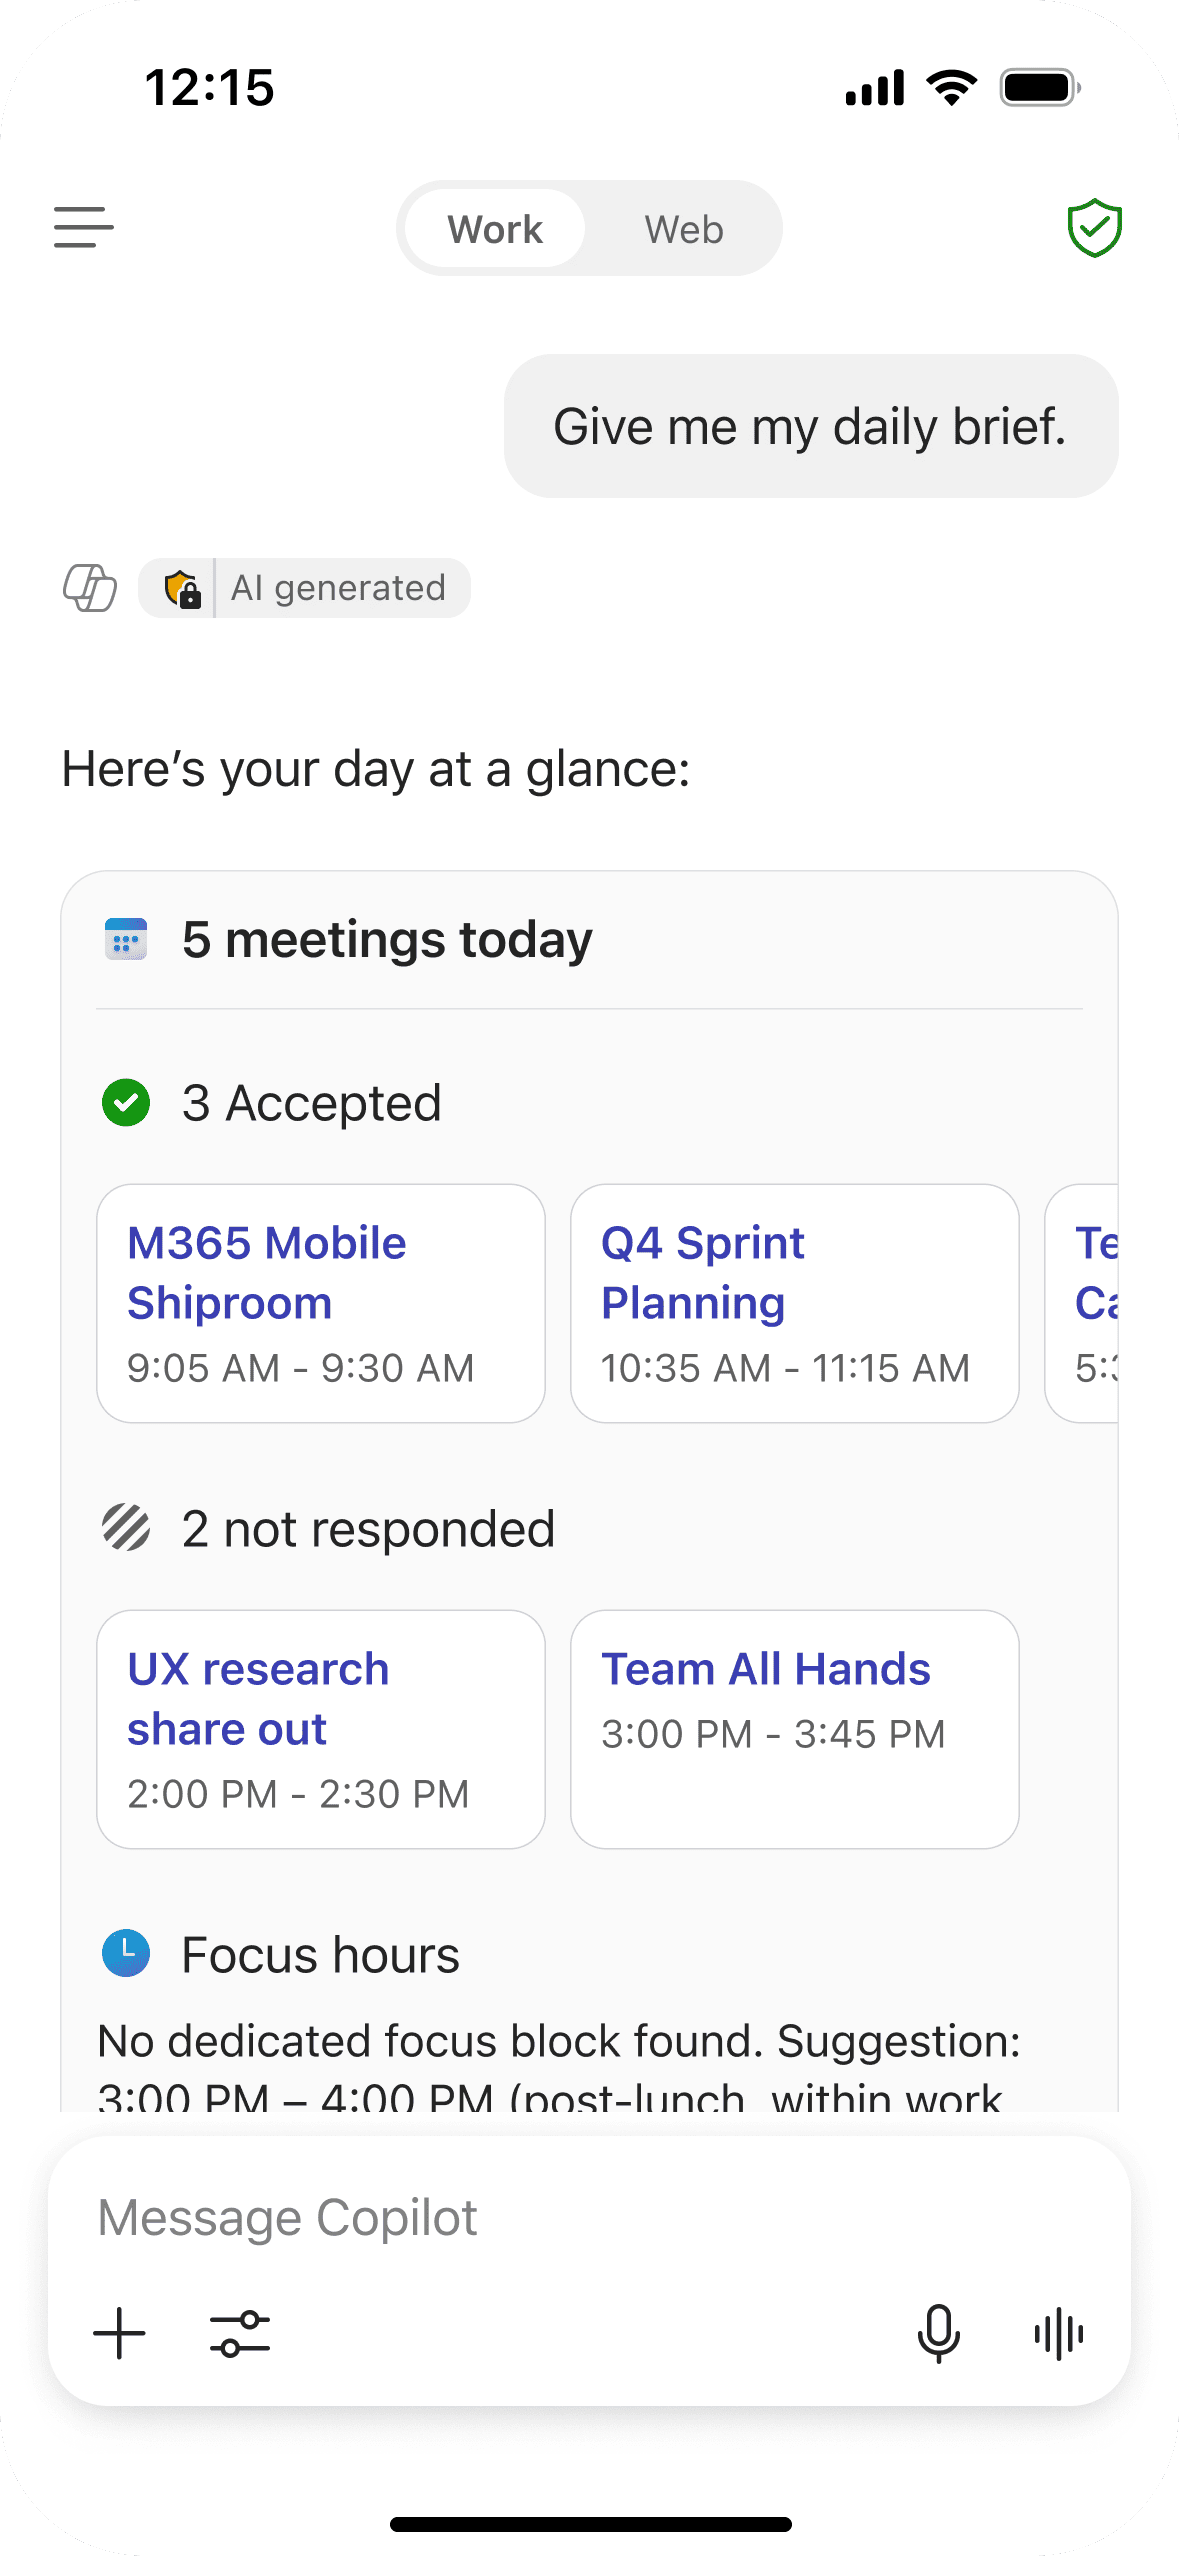Open the hamburger navigation menu
This screenshot has width=1179, height=2556.
point(84,228)
